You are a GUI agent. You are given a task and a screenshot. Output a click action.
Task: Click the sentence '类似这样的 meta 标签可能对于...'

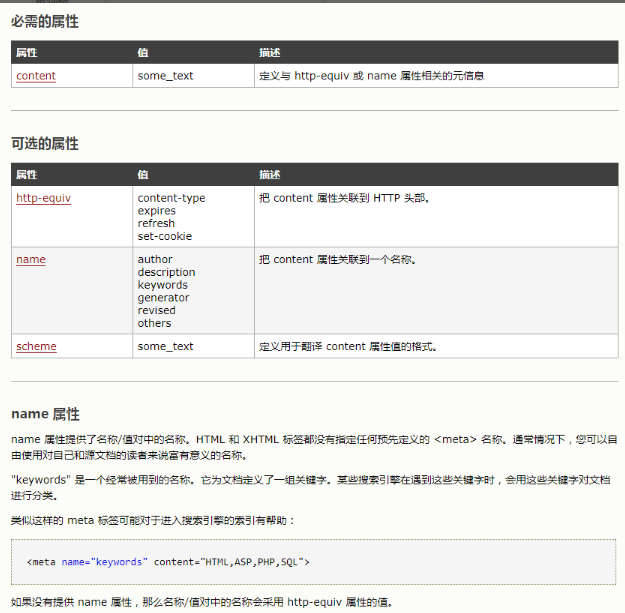153,521
